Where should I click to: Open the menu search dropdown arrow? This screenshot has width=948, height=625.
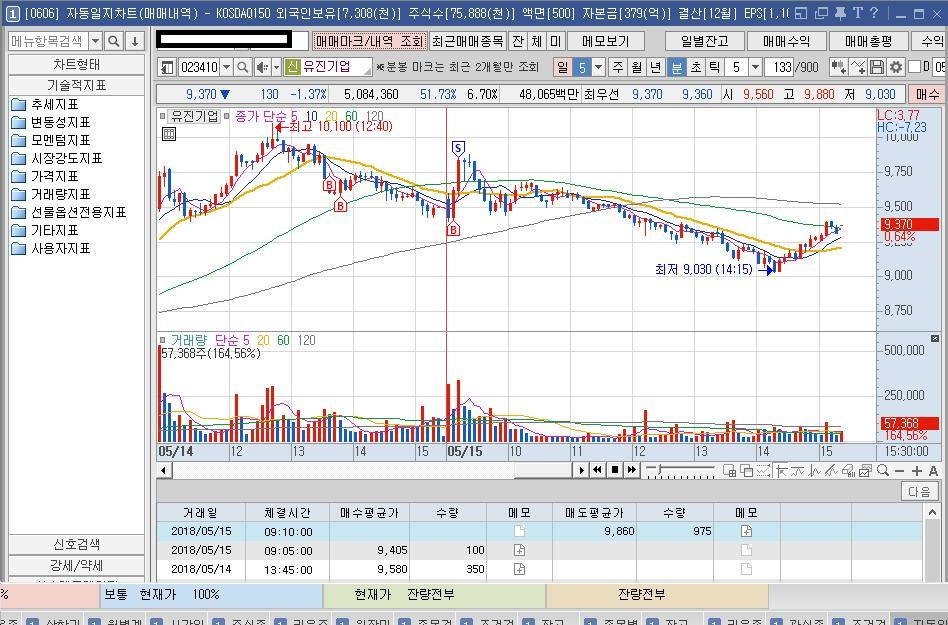coord(96,41)
